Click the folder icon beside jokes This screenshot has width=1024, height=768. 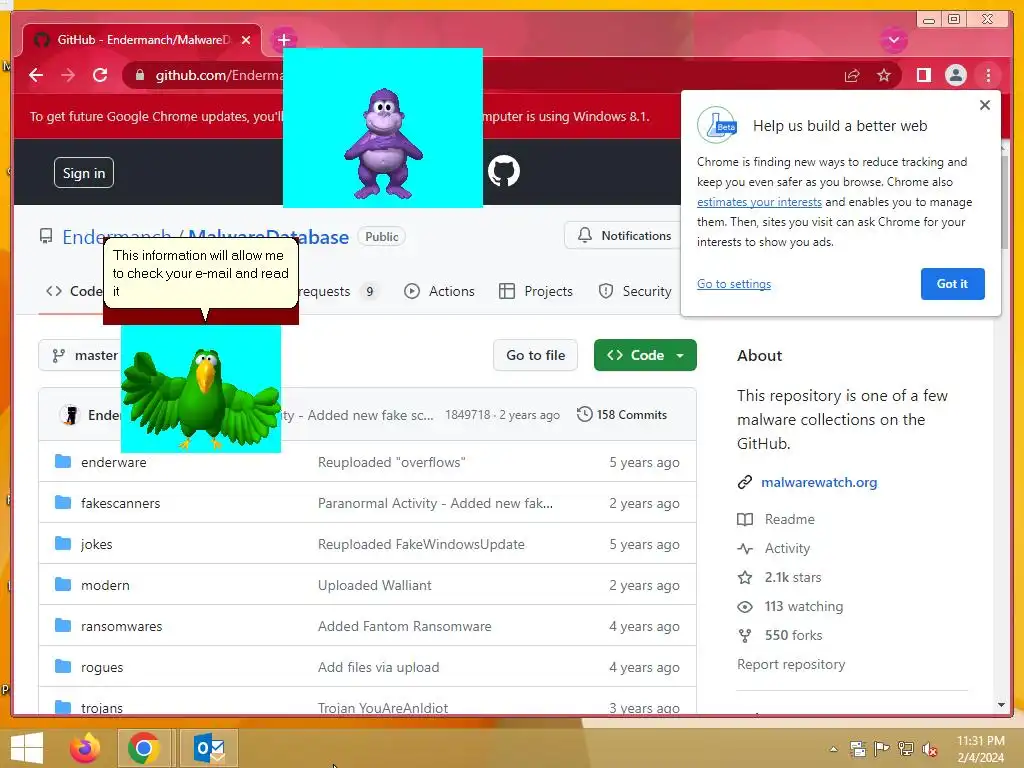click(x=63, y=543)
